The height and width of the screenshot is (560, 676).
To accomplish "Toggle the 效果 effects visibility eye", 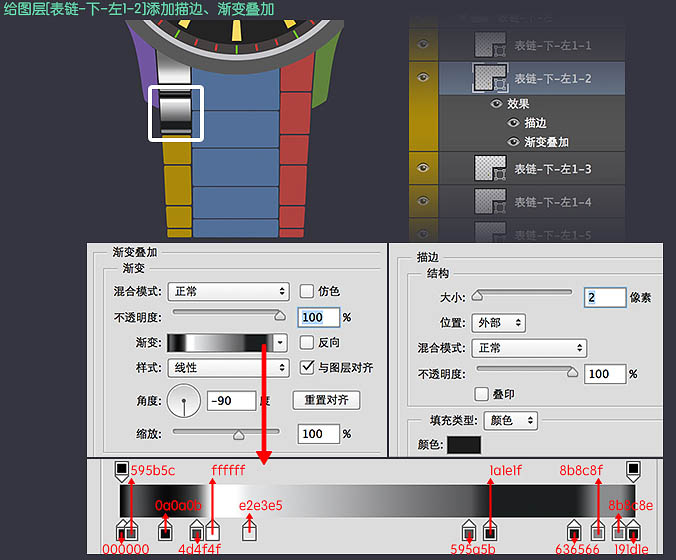I will click(x=497, y=103).
